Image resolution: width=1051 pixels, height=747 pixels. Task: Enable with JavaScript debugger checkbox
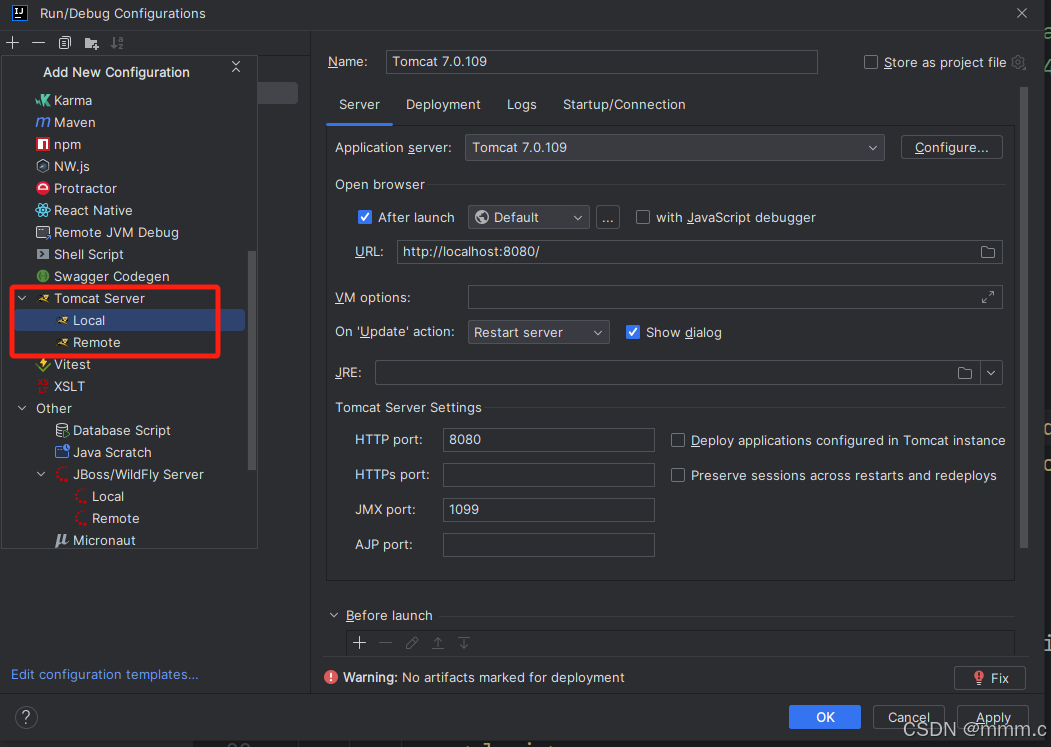643,217
